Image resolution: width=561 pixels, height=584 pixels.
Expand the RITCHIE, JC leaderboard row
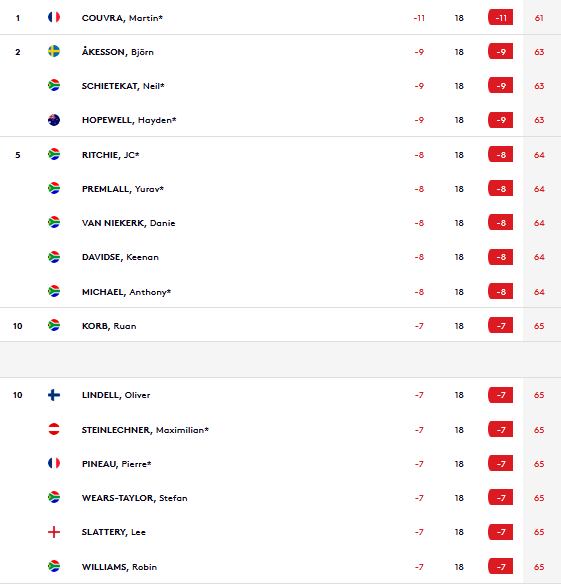pyautogui.click(x=280, y=155)
